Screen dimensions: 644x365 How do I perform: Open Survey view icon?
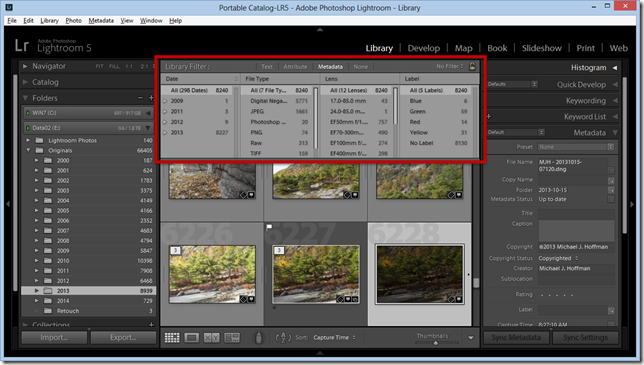(x=232, y=337)
